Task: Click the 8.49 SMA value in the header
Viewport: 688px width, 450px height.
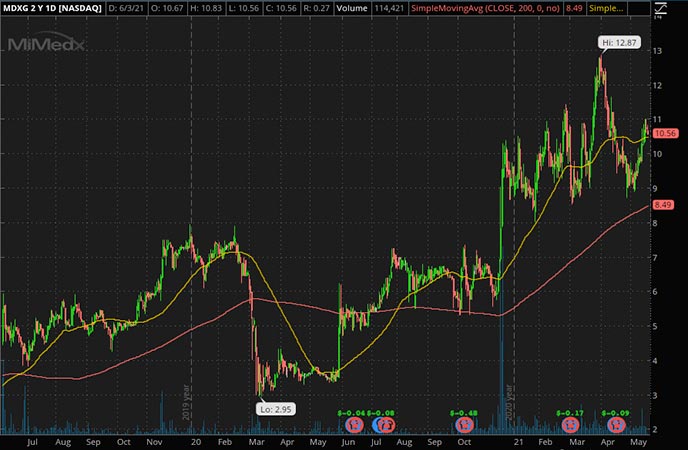Action: pos(574,8)
